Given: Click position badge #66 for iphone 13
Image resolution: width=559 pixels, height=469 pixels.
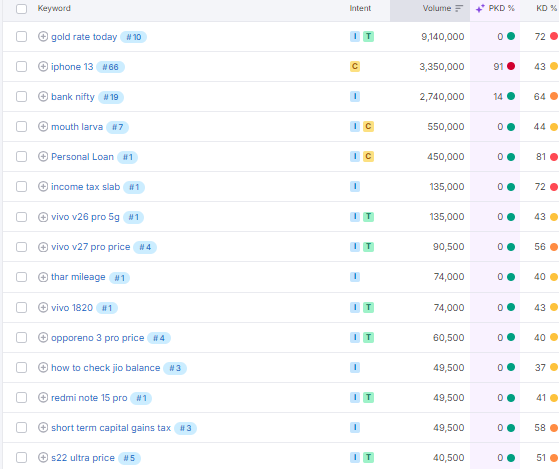Looking at the screenshot, I should [111, 67].
